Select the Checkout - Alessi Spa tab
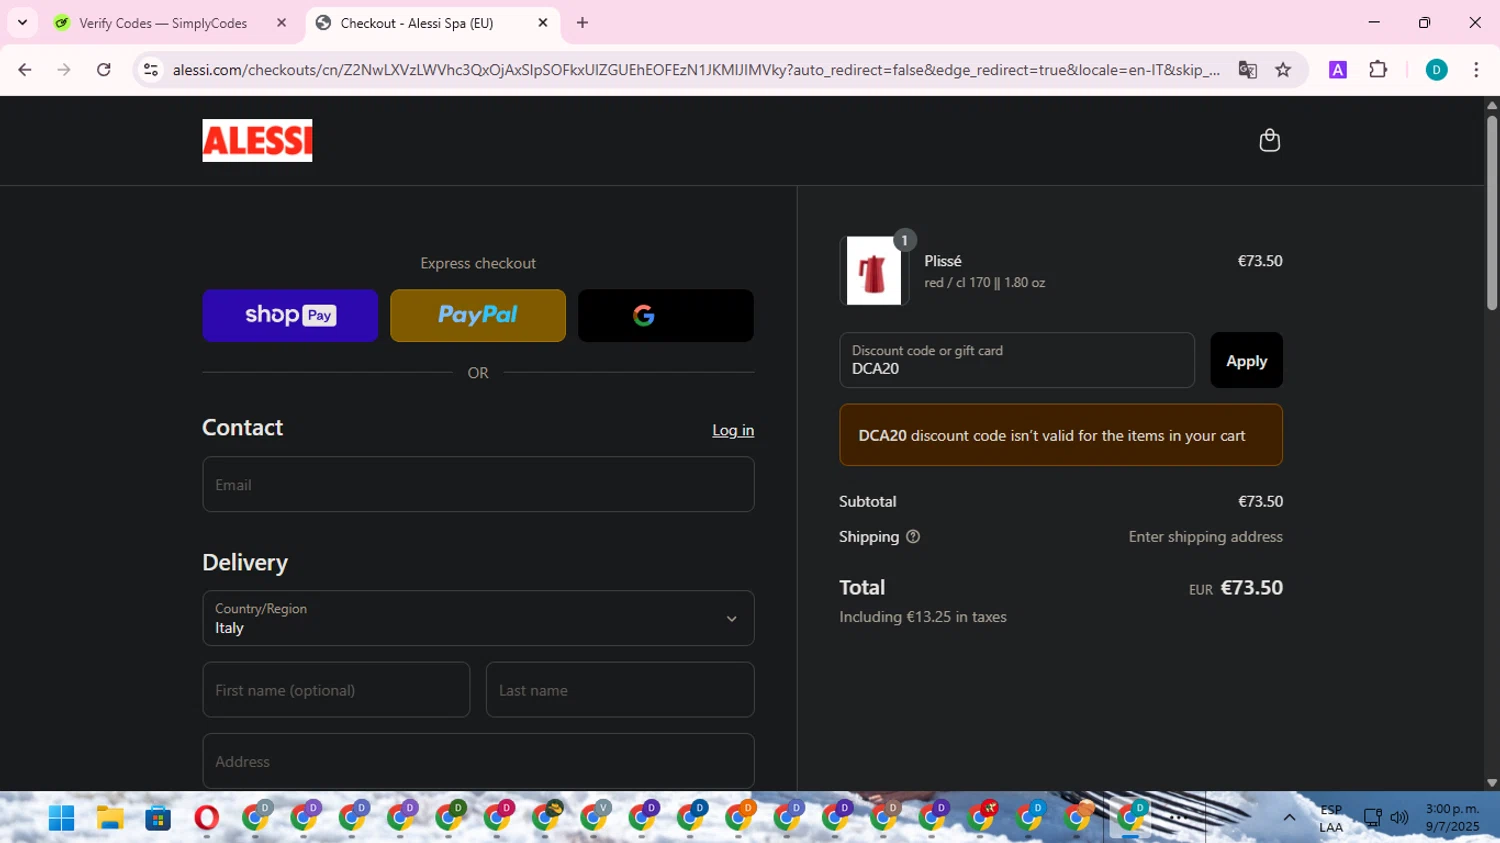Screen dimensions: 1500x843 click(417, 23)
